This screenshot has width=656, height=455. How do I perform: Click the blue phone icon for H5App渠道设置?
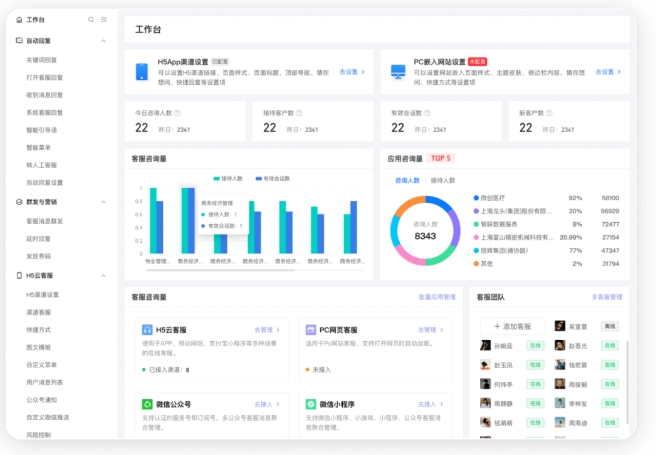tap(142, 72)
